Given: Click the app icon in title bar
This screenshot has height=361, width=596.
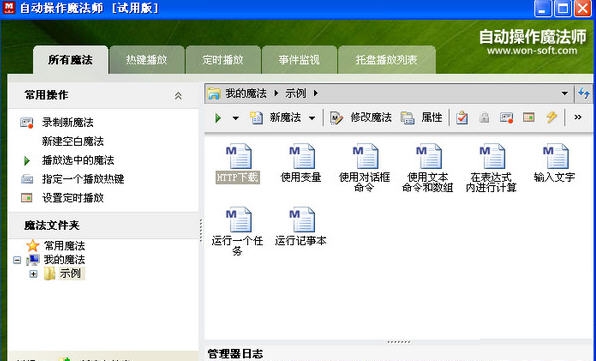Looking at the screenshot, I should coord(8,8).
